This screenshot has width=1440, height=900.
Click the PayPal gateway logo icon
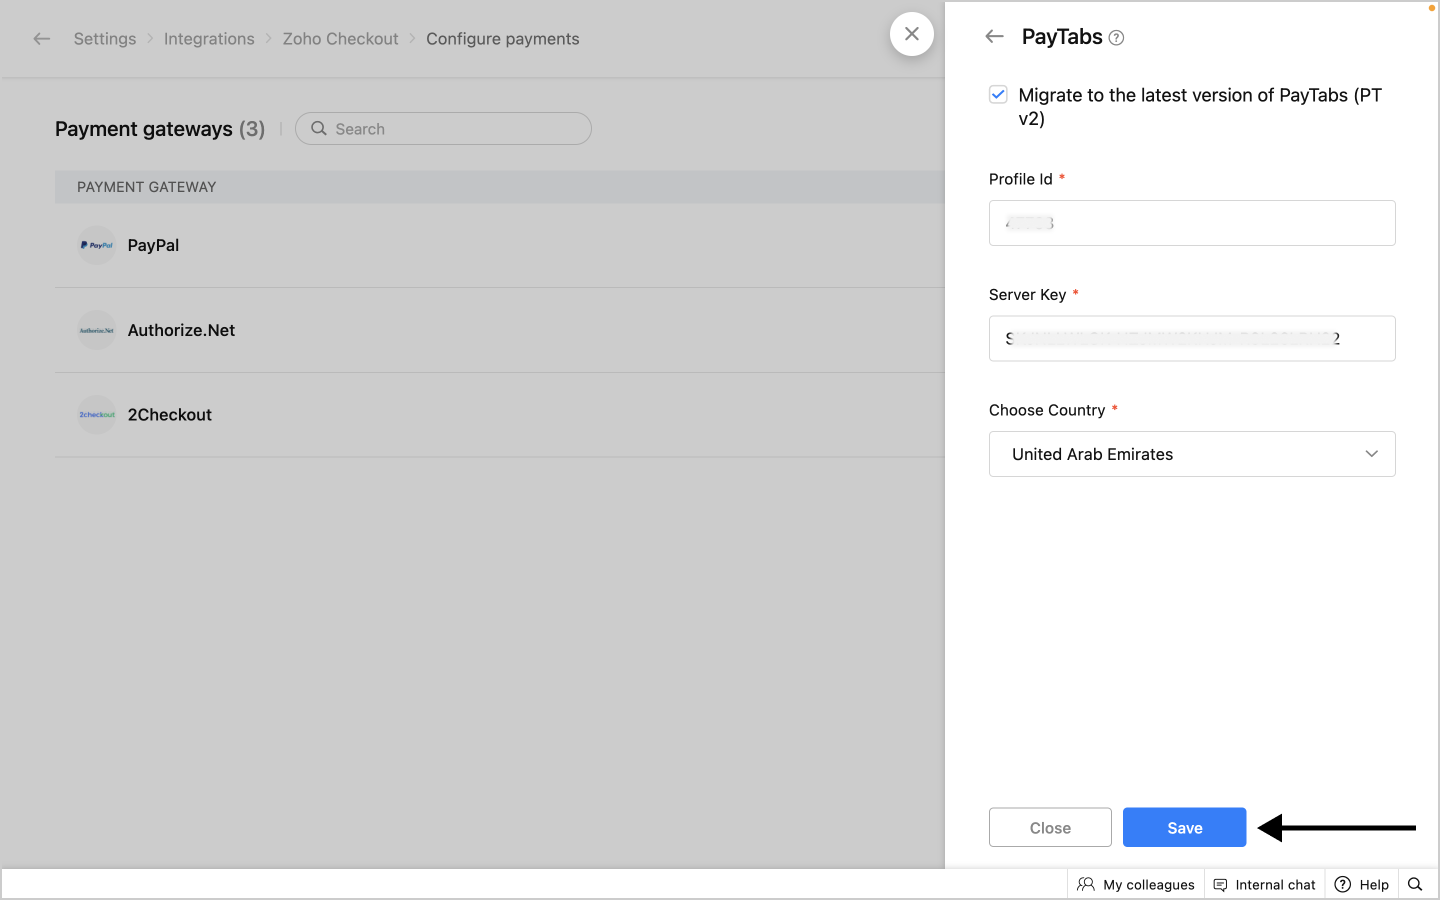click(x=97, y=245)
